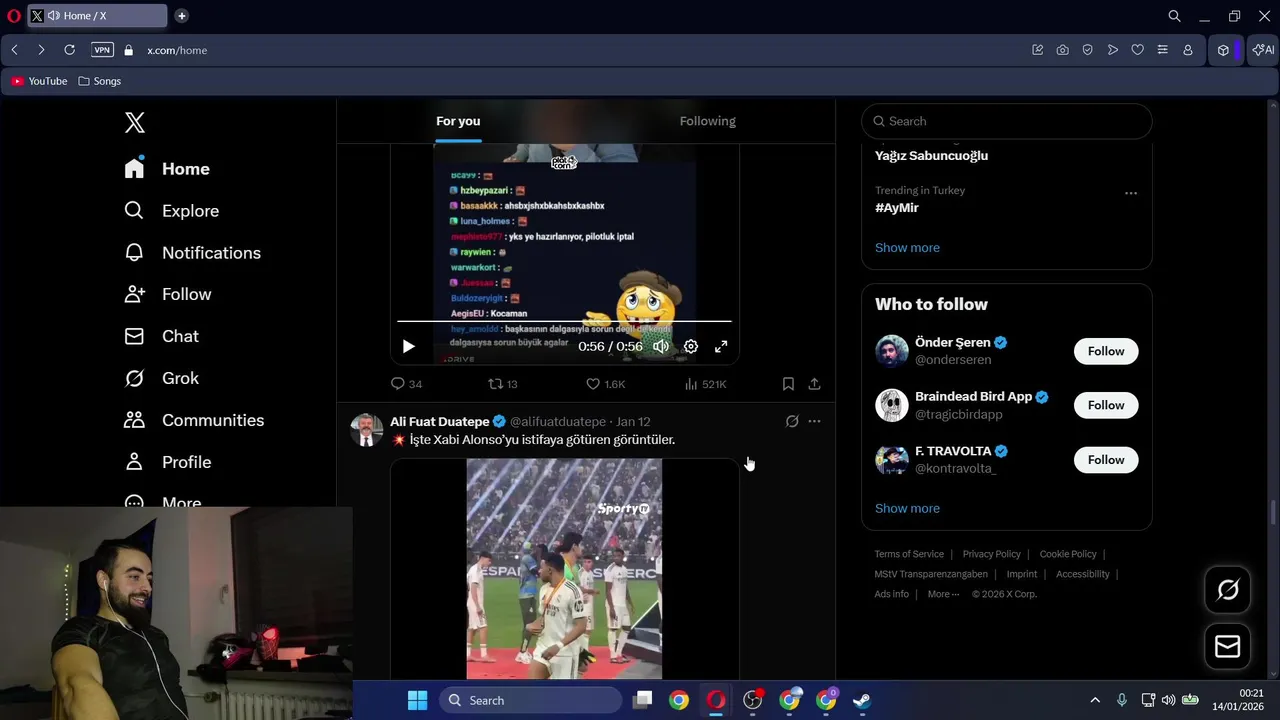Viewport: 1280px width, 720px height.
Task: Open the YouTube bookmark
Action: [40, 81]
